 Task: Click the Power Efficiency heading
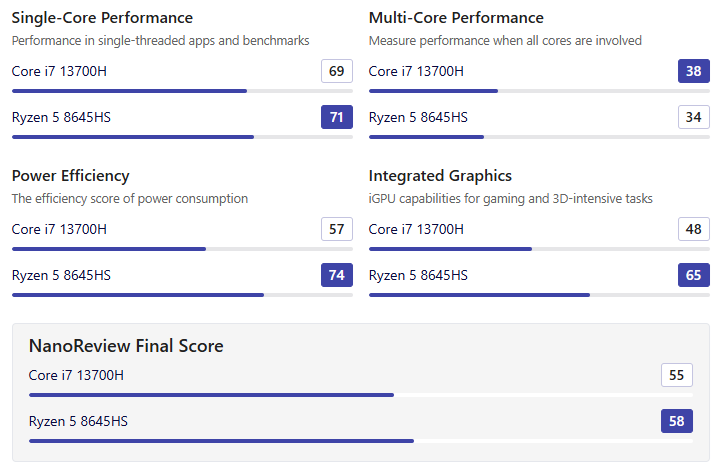click(71, 176)
